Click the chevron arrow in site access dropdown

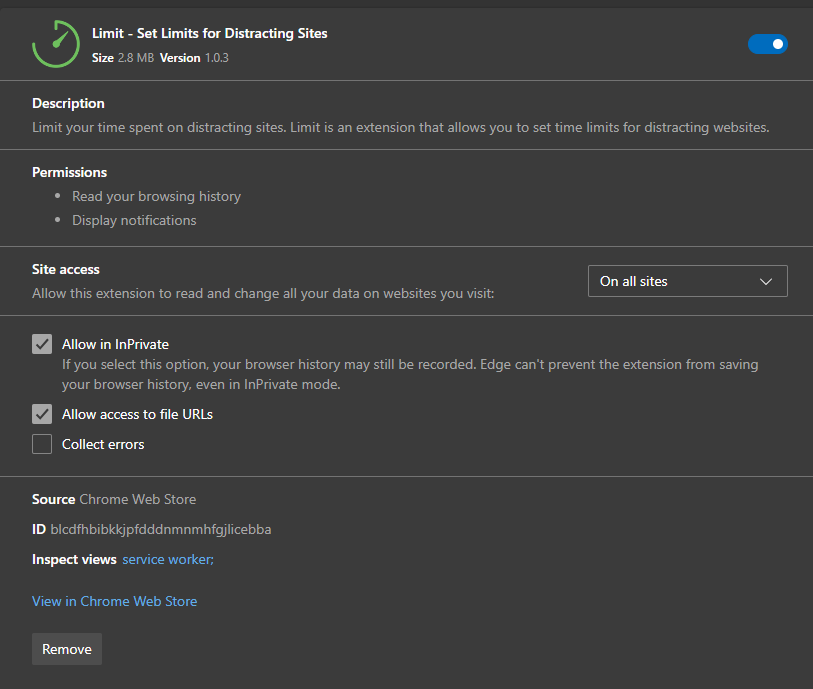click(766, 282)
